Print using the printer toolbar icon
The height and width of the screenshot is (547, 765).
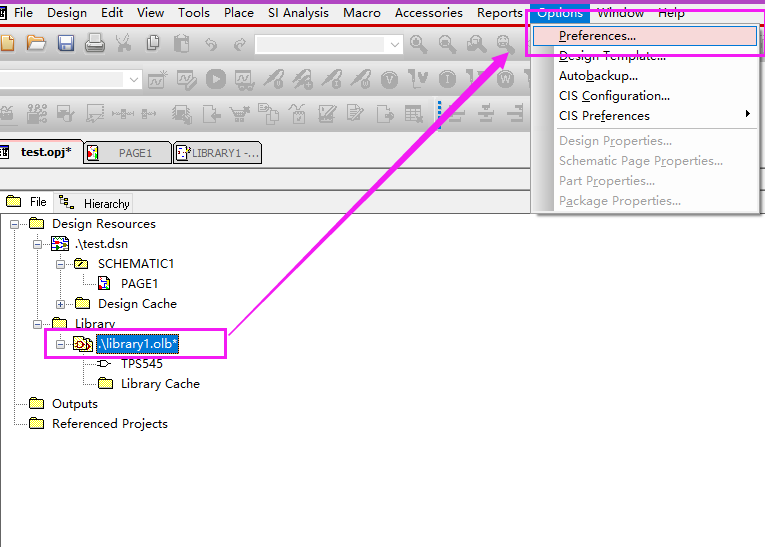click(95, 44)
